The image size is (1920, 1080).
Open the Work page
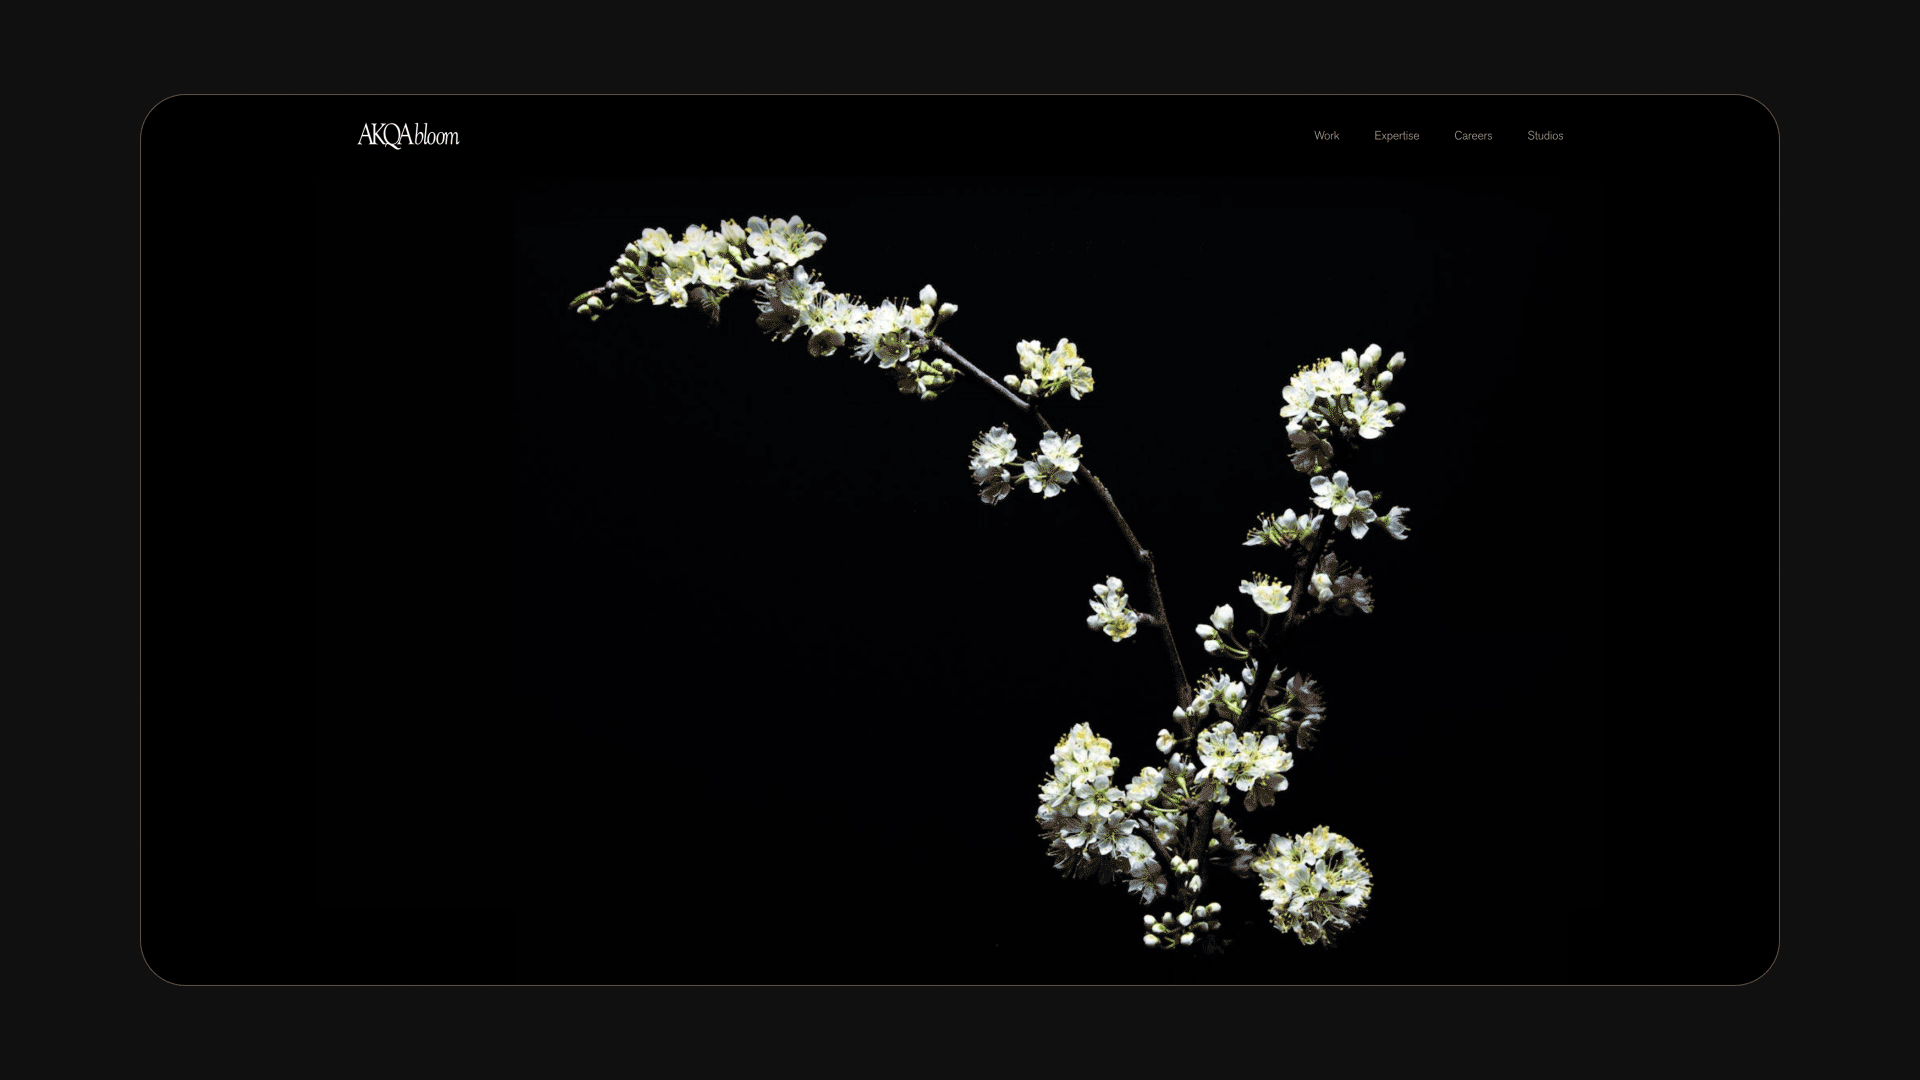coord(1326,136)
